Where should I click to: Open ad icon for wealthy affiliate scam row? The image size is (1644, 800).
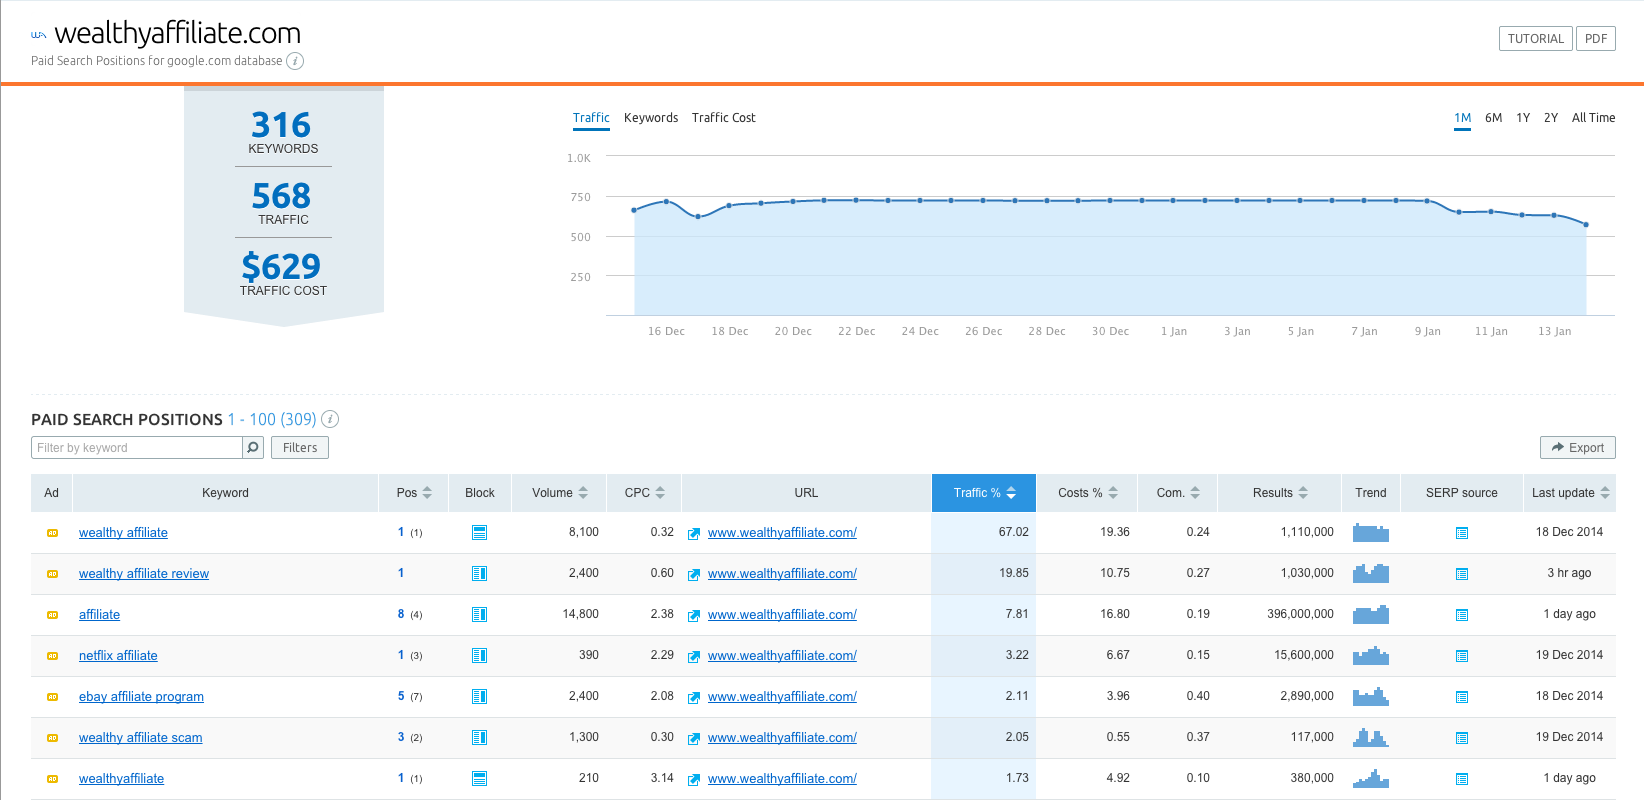pos(52,738)
